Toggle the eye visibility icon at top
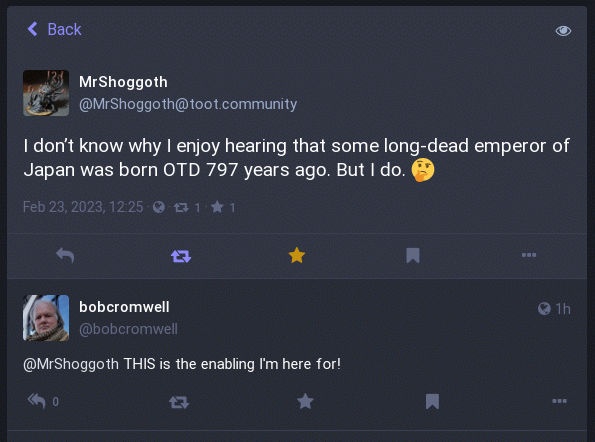The height and width of the screenshot is (442, 595). coord(563,31)
